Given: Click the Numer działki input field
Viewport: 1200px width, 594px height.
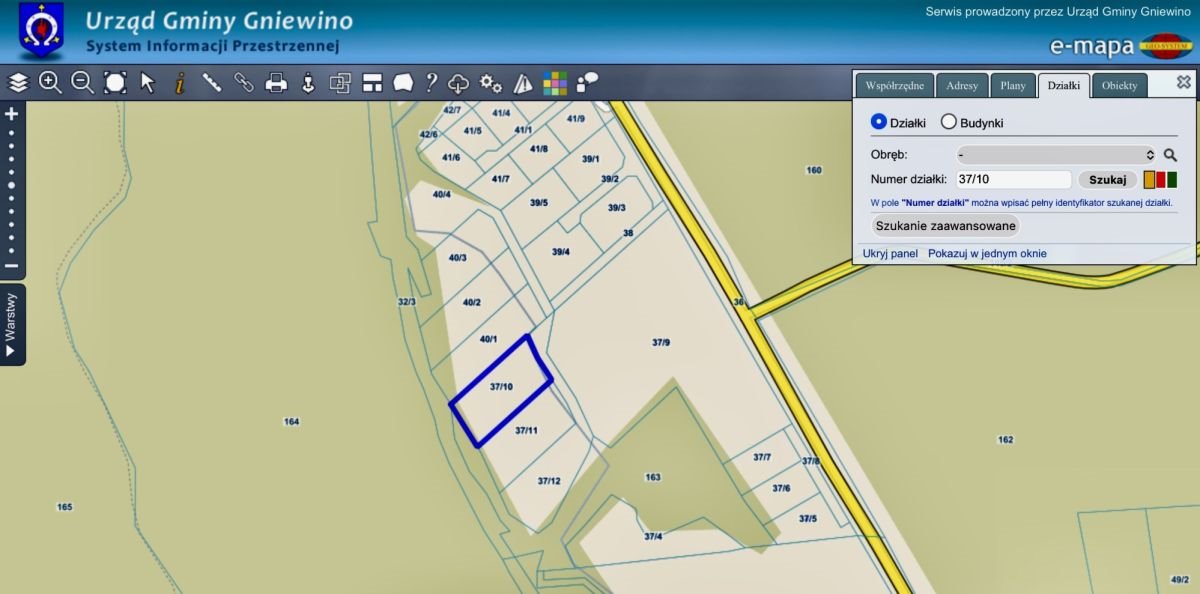Looking at the screenshot, I should tap(1012, 180).
